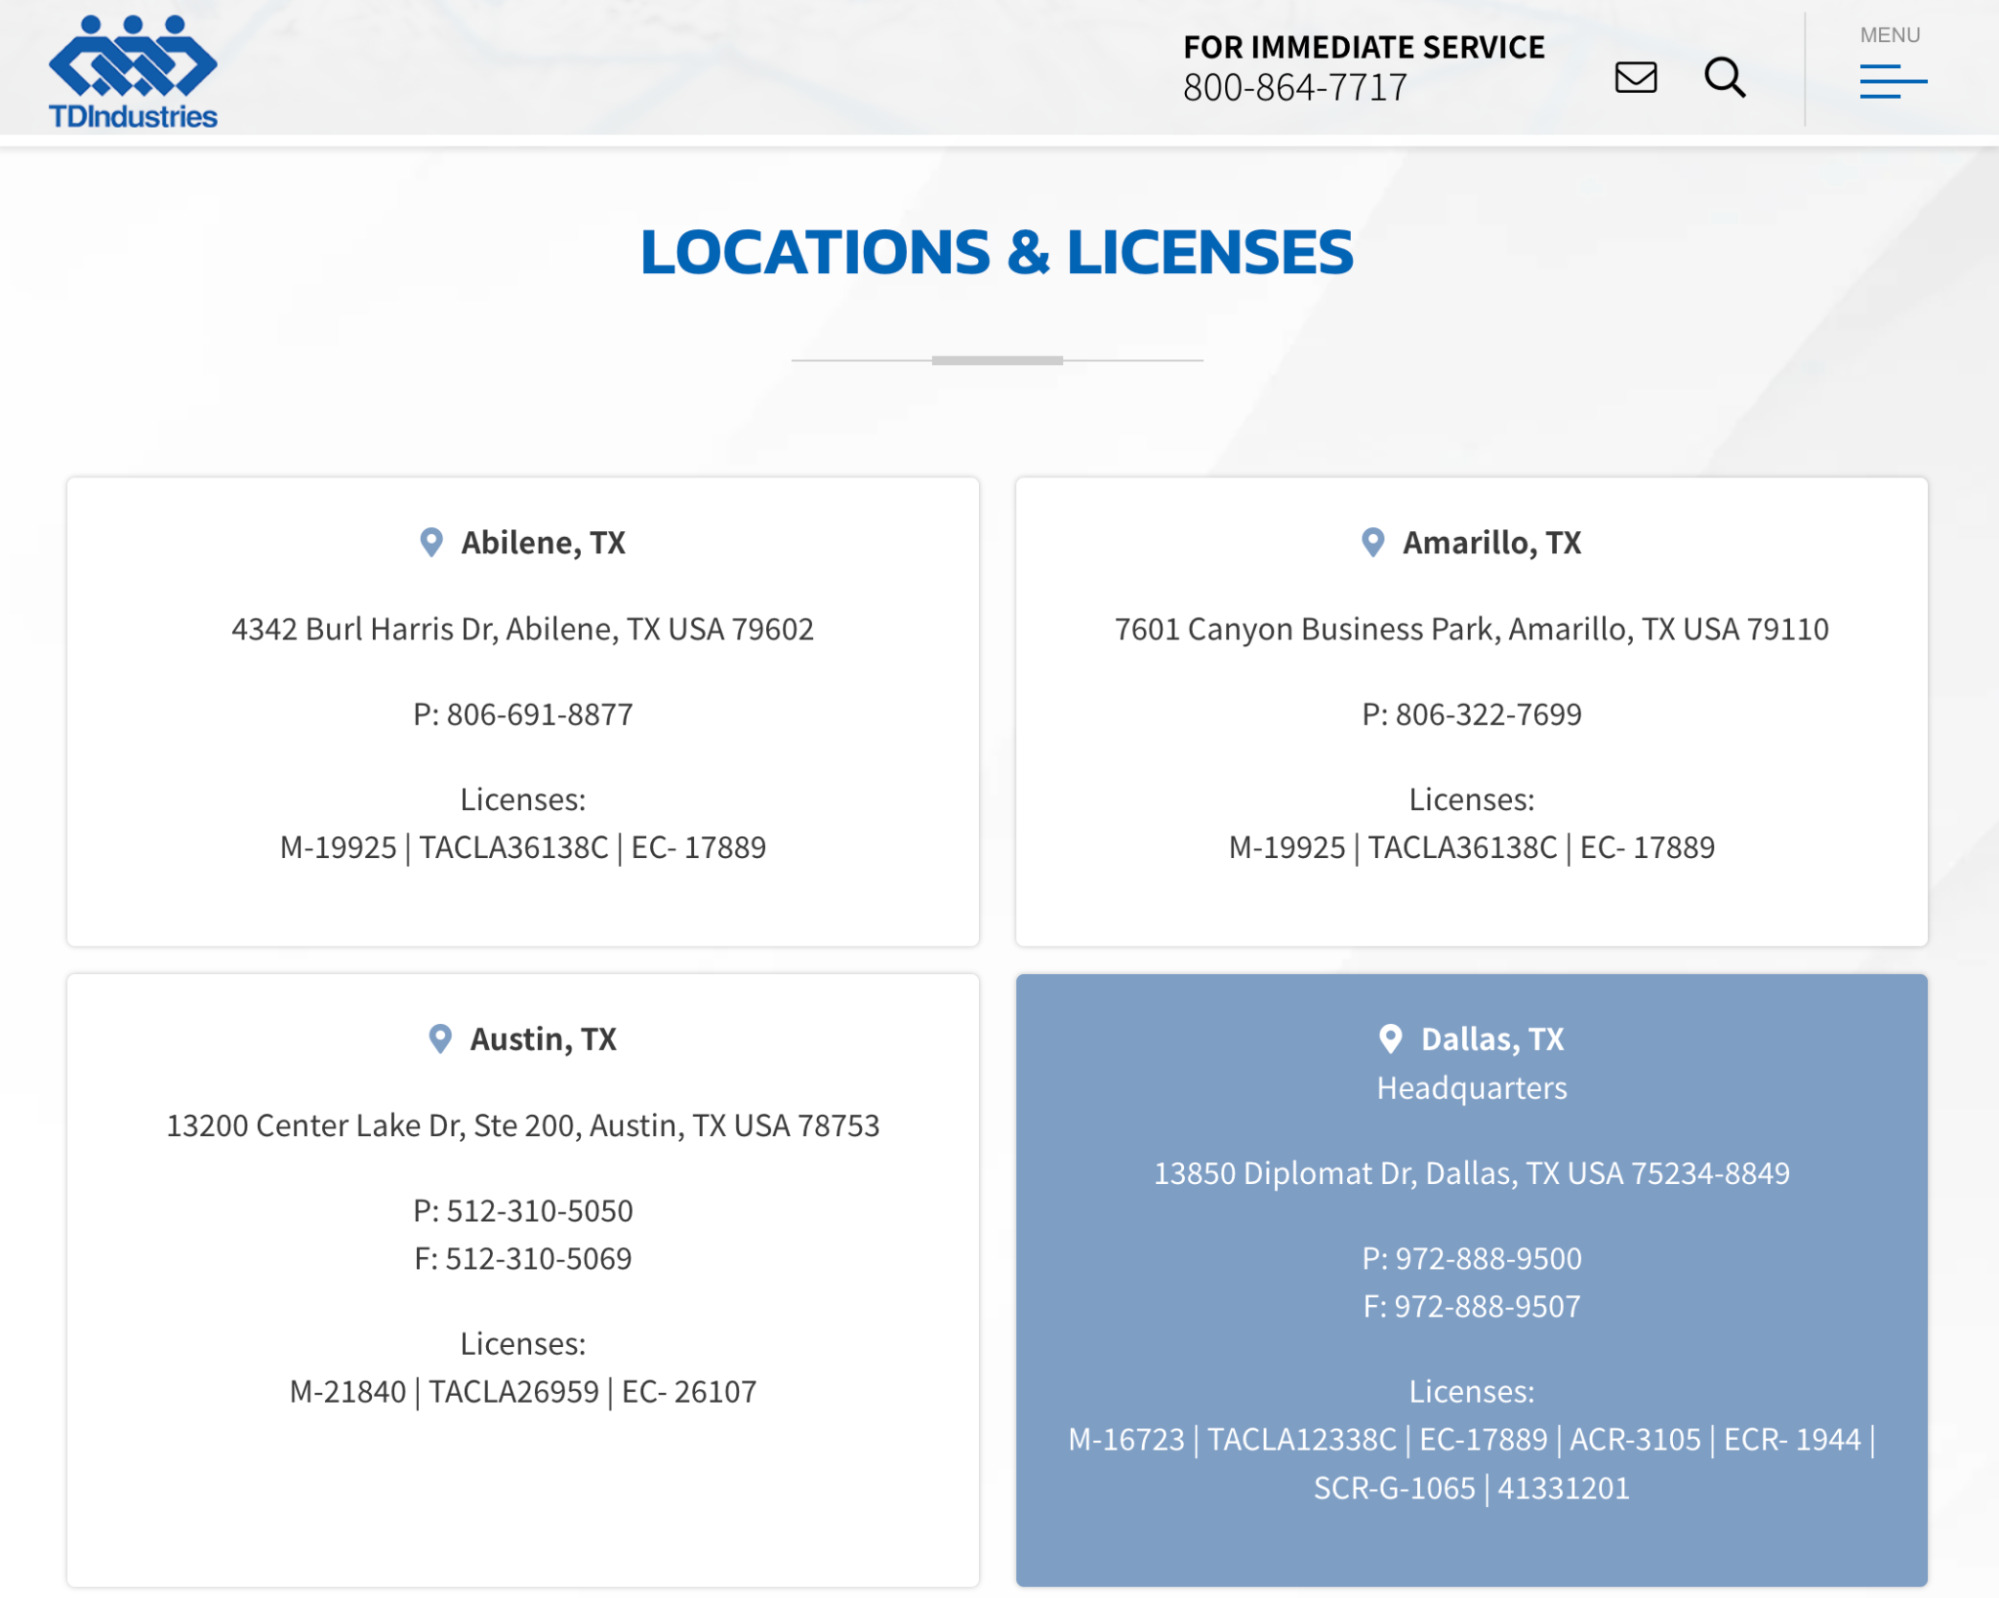The image size is (1999, 1598).
Task: Click the Amarillo map pin icon
Action: [1372, 542]
